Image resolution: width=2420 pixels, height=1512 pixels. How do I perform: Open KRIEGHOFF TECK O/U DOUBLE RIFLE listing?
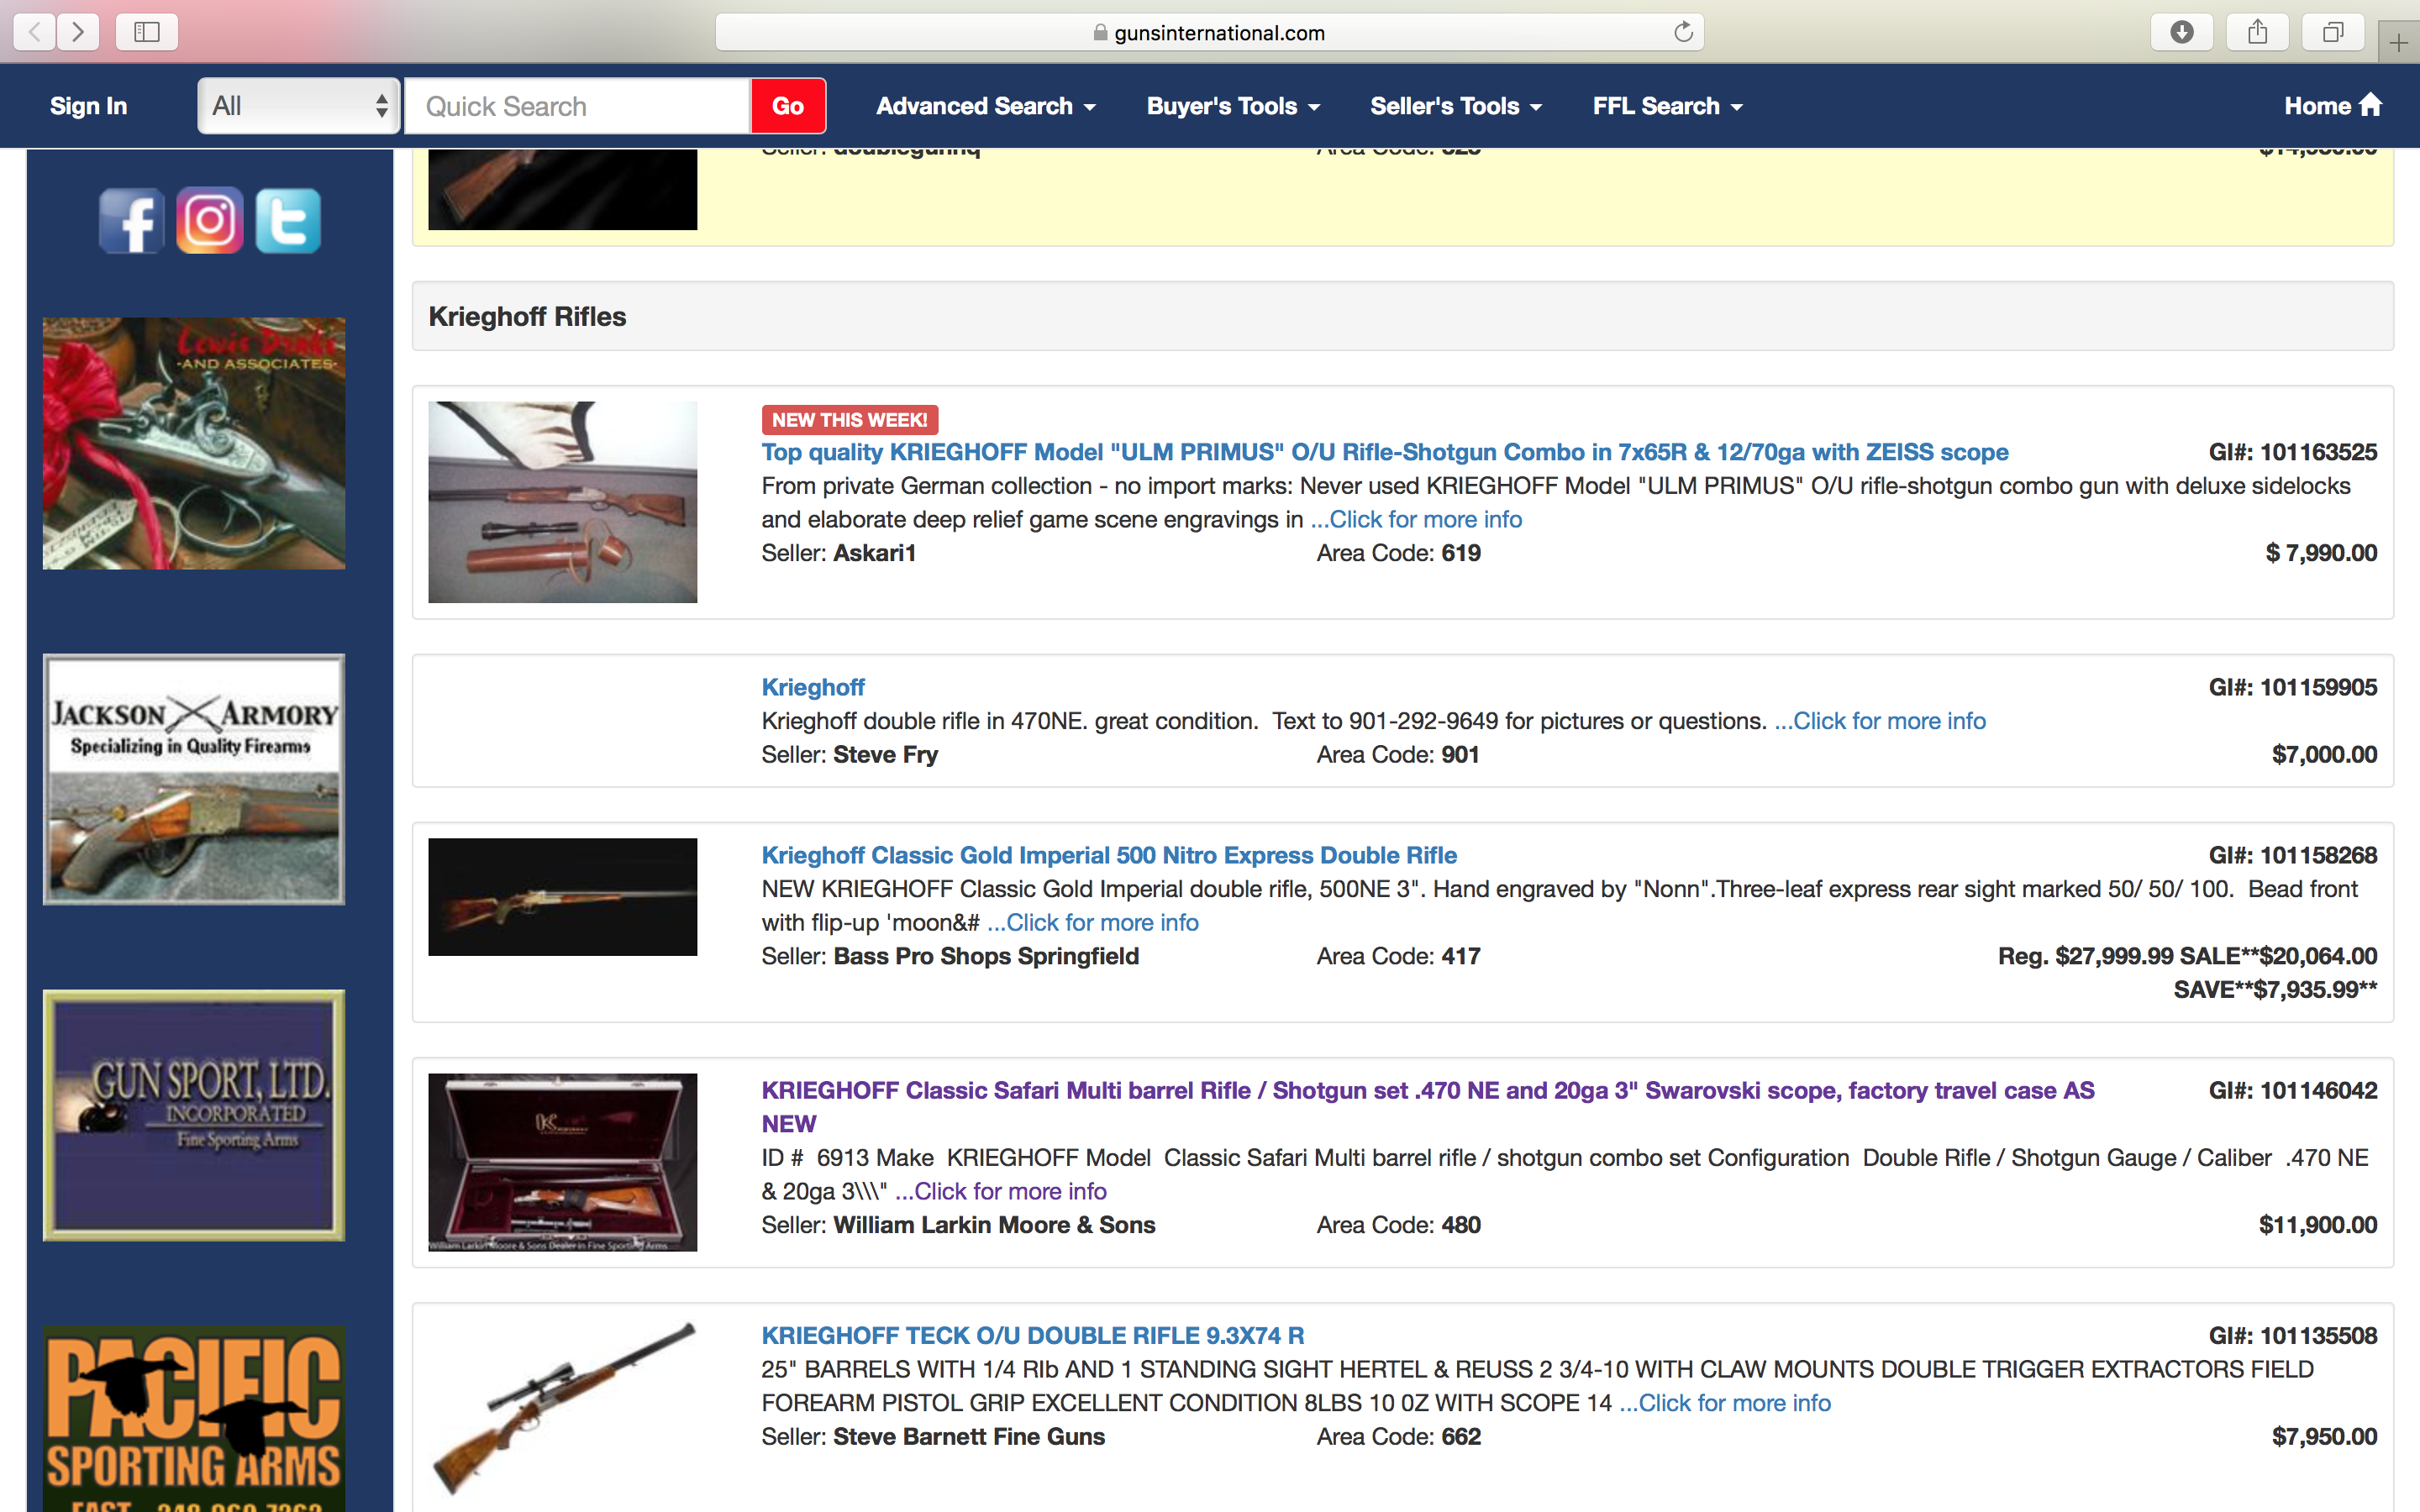(x=1033, y=1335)
